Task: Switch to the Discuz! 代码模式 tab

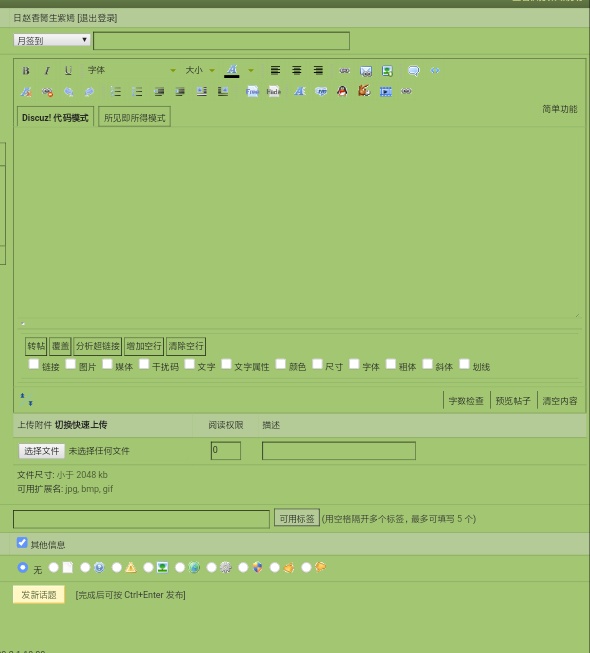Action: pyautogui.click(x=55, y=118)
